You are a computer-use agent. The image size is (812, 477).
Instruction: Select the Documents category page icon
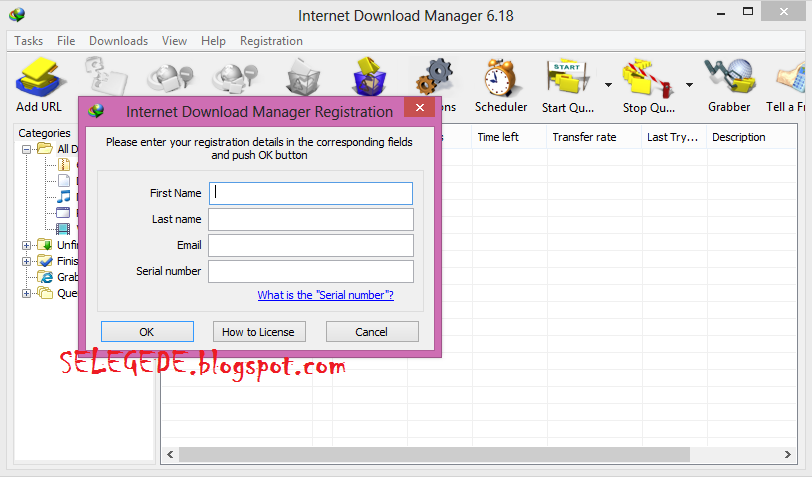point(64,180)
